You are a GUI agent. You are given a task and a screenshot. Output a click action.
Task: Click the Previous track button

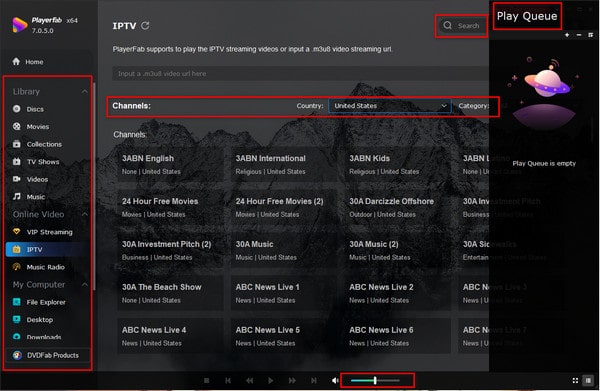(x=228, y=380)
